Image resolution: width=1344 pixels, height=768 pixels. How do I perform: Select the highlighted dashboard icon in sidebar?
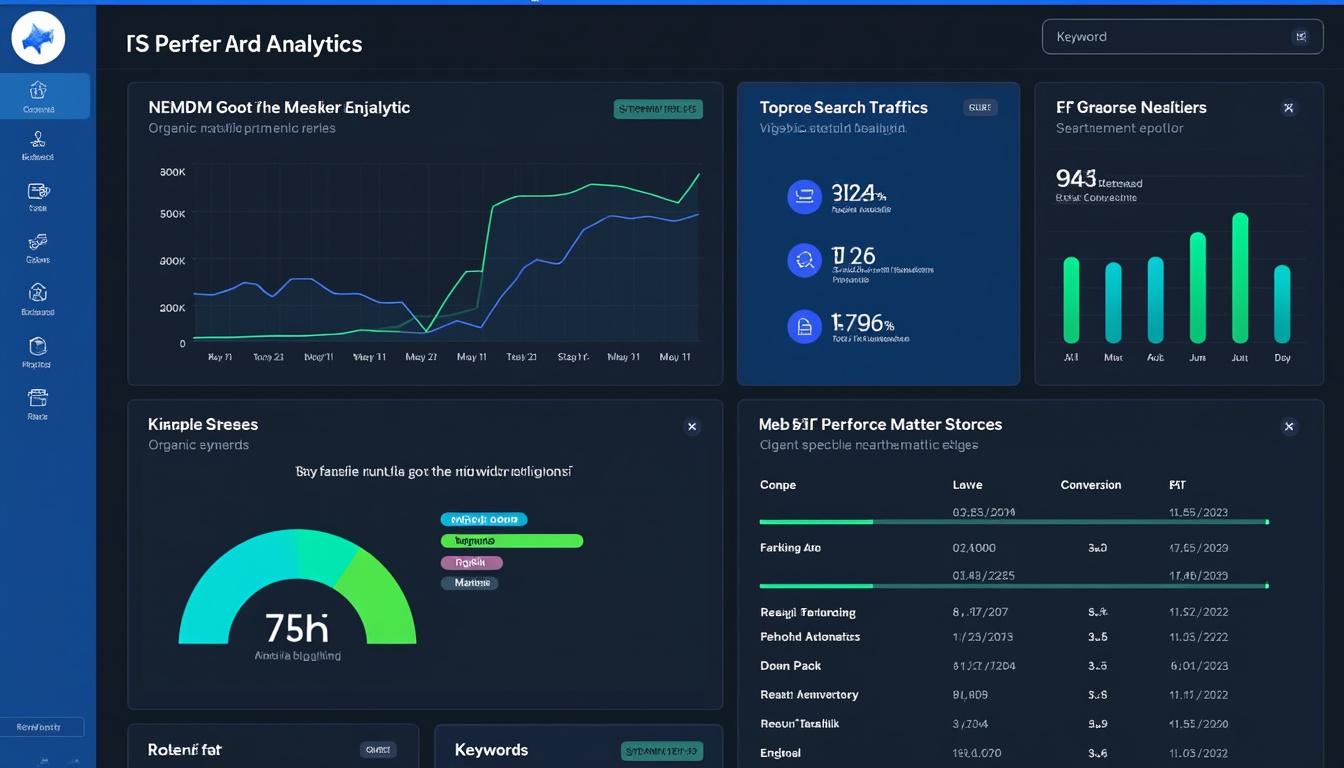pos(37,95)
